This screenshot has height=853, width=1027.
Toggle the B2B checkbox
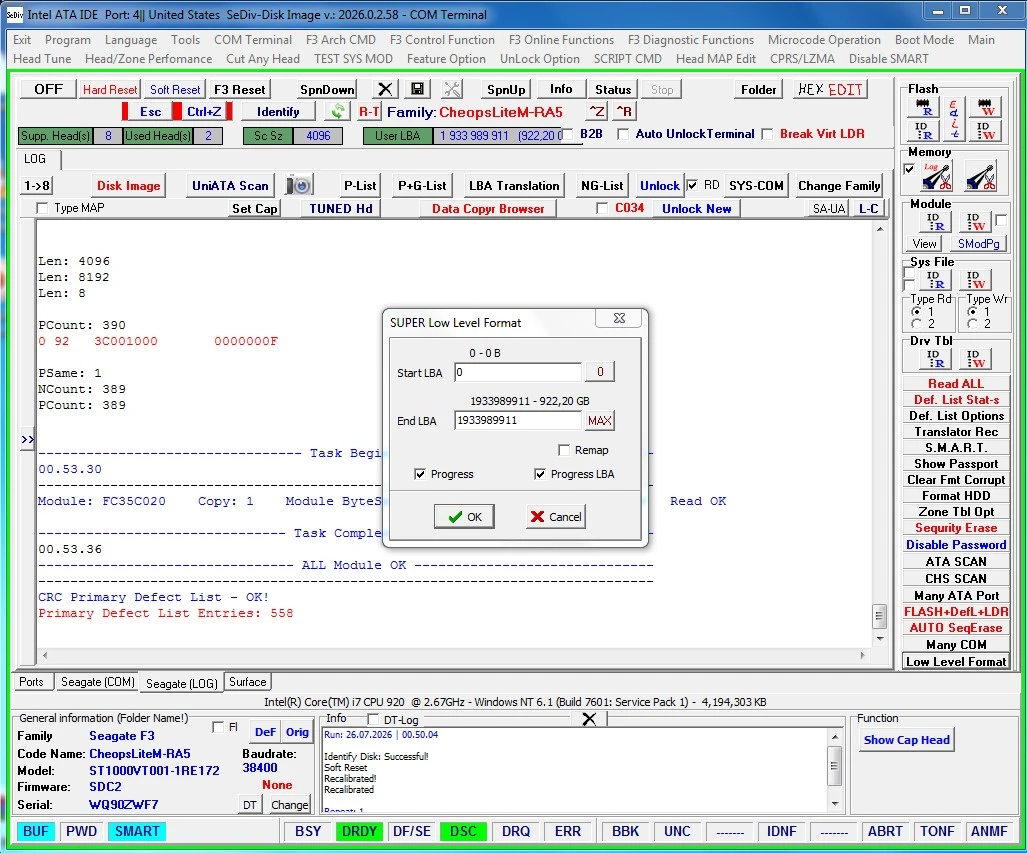click(568, 134)
